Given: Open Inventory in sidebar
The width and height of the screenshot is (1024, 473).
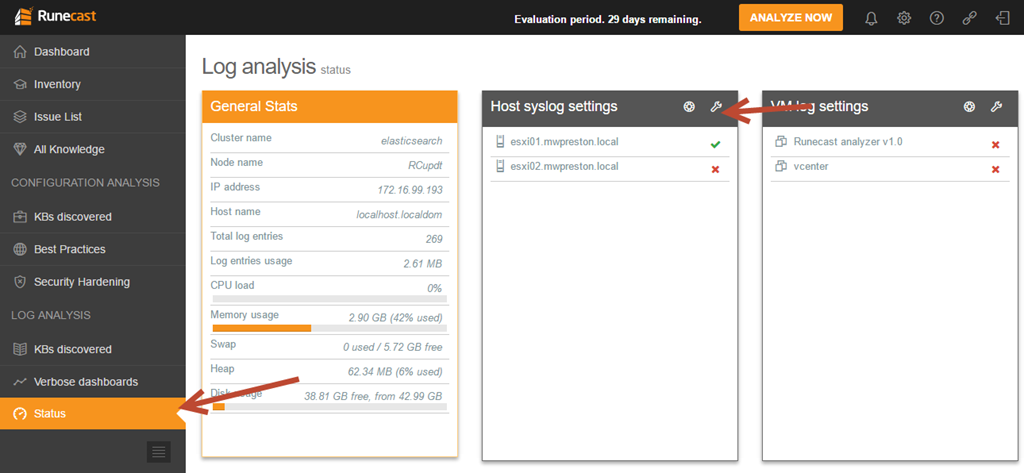Looking at the screenshot, I should click(x=93, y=84).
